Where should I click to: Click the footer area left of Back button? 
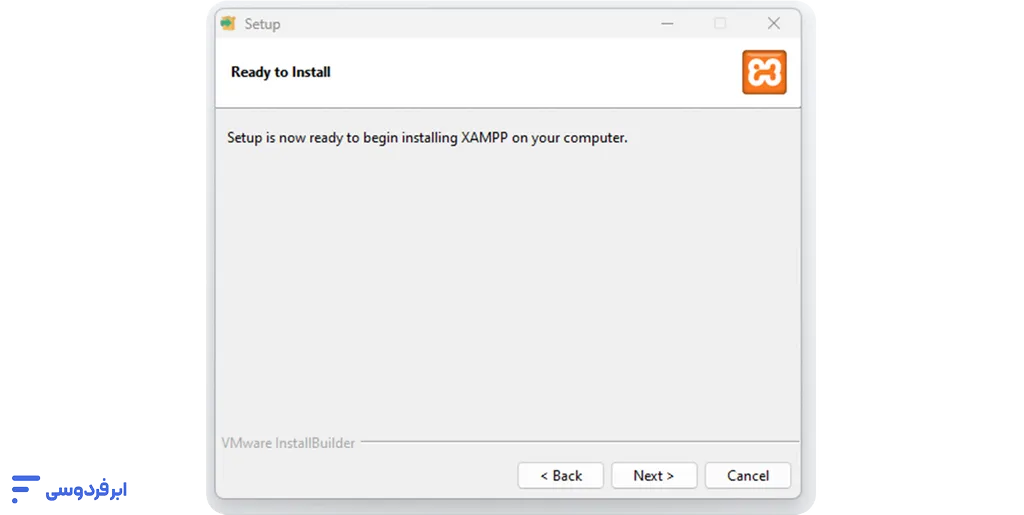coord(366,476)
